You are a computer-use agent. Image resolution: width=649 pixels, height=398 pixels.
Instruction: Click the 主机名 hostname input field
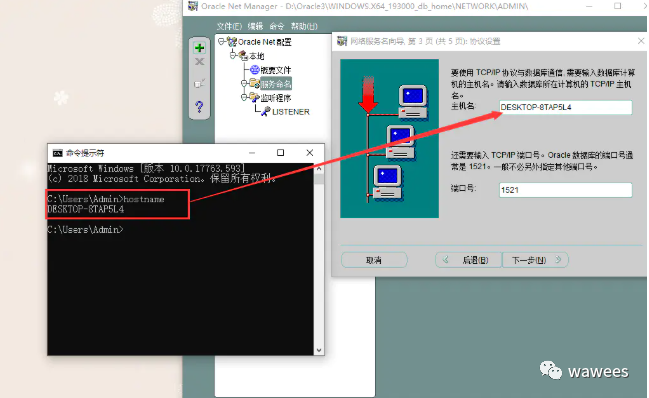[565, 107]
